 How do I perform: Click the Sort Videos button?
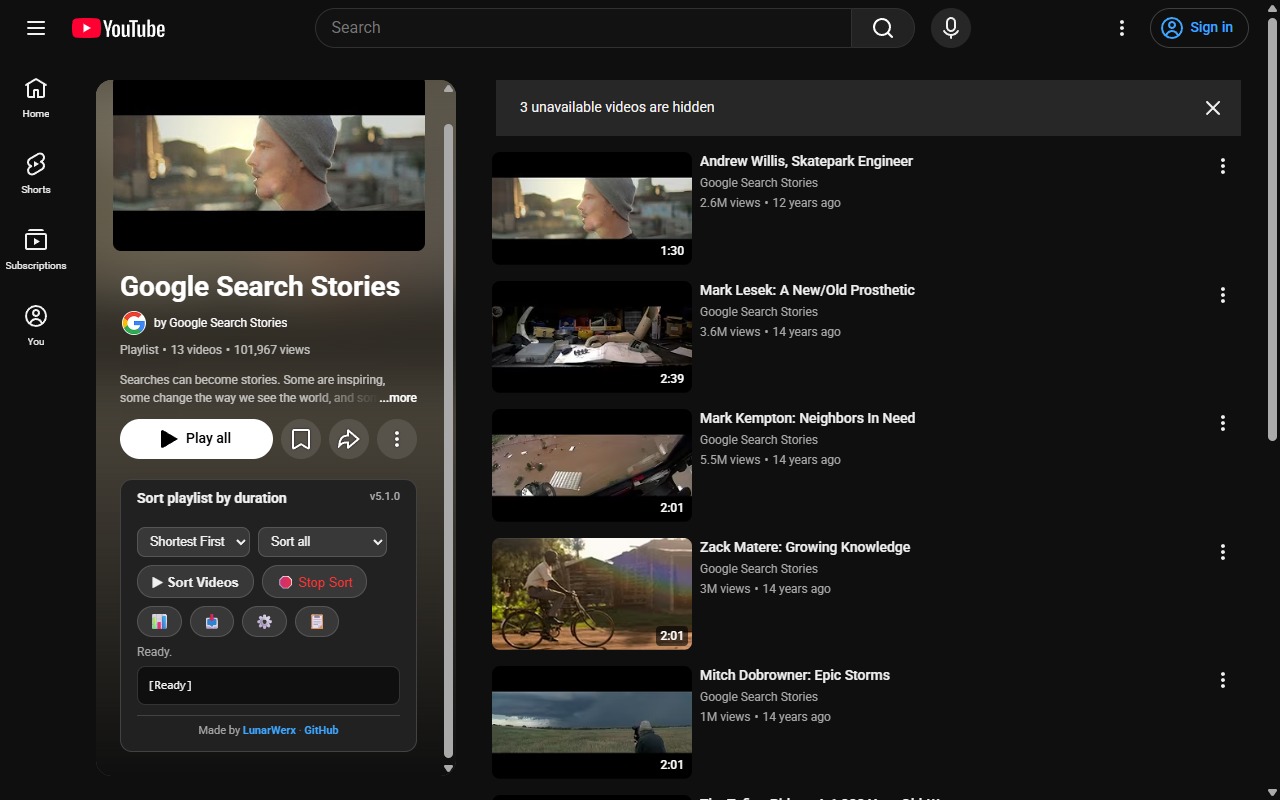tap(195, 582)
